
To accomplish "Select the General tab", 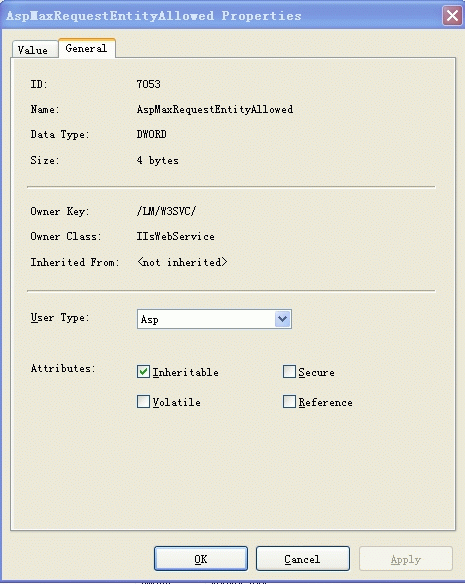I will click(x=86, y=48).
